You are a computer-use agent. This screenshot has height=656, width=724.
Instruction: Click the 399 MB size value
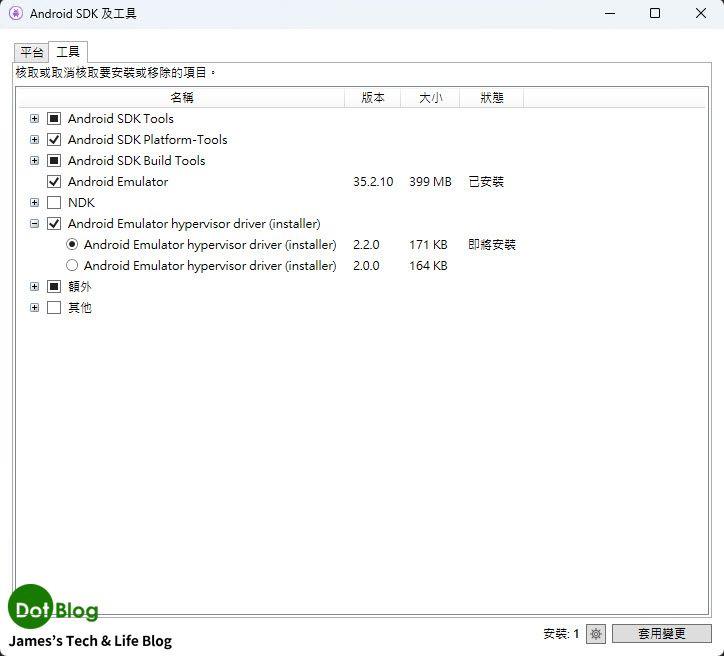pyautogui.click(x=430, y=181)
